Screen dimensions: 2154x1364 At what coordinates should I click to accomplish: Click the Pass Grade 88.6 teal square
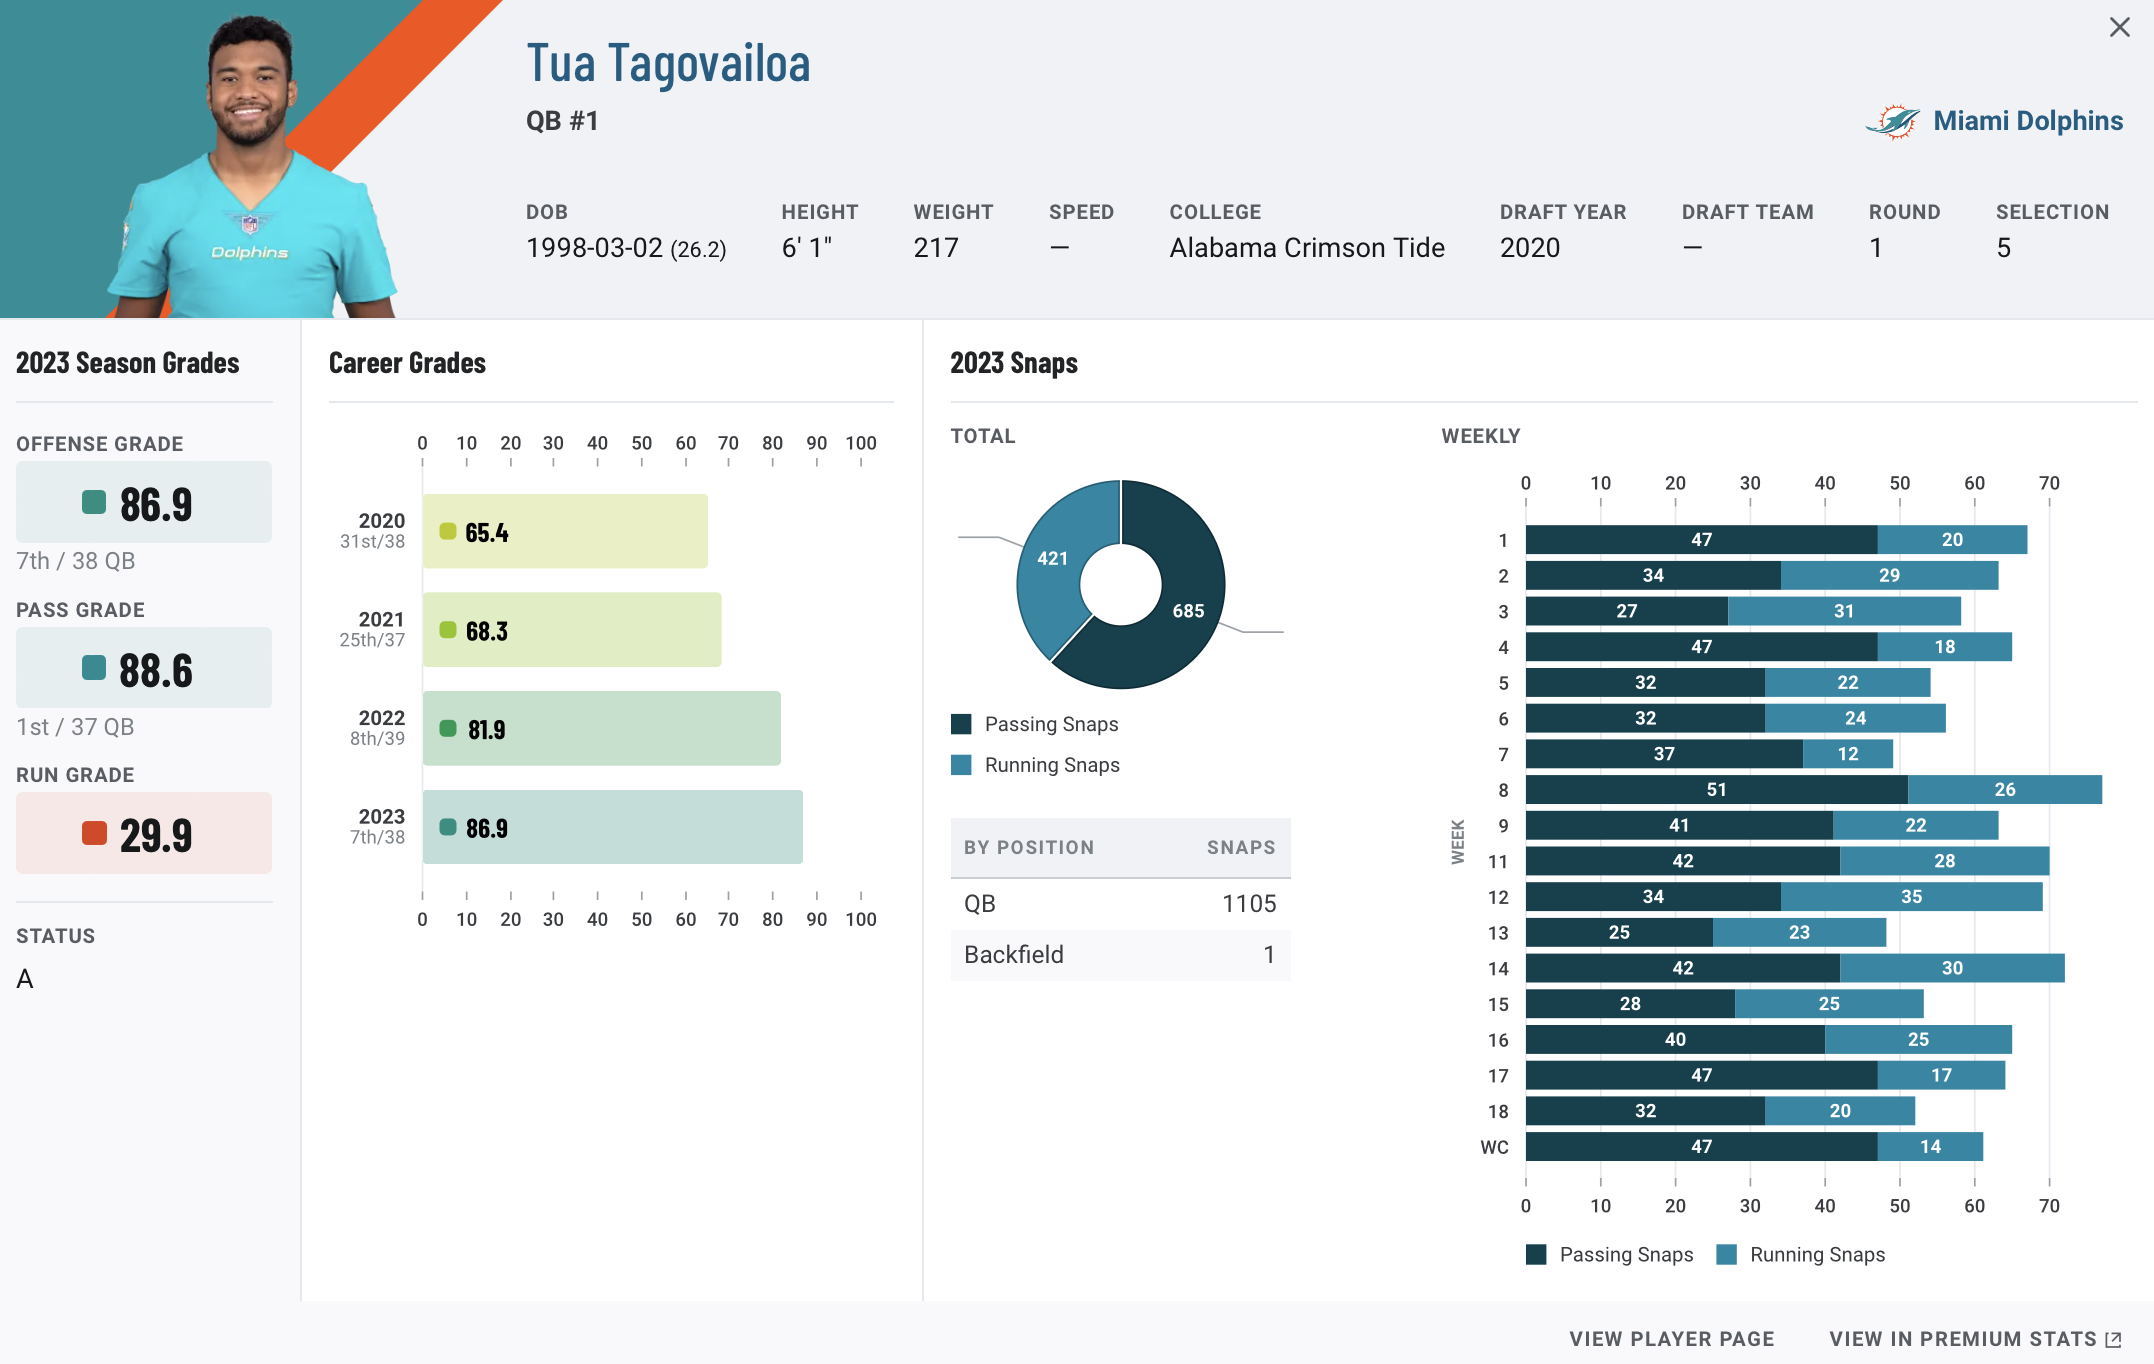[94, 668]
